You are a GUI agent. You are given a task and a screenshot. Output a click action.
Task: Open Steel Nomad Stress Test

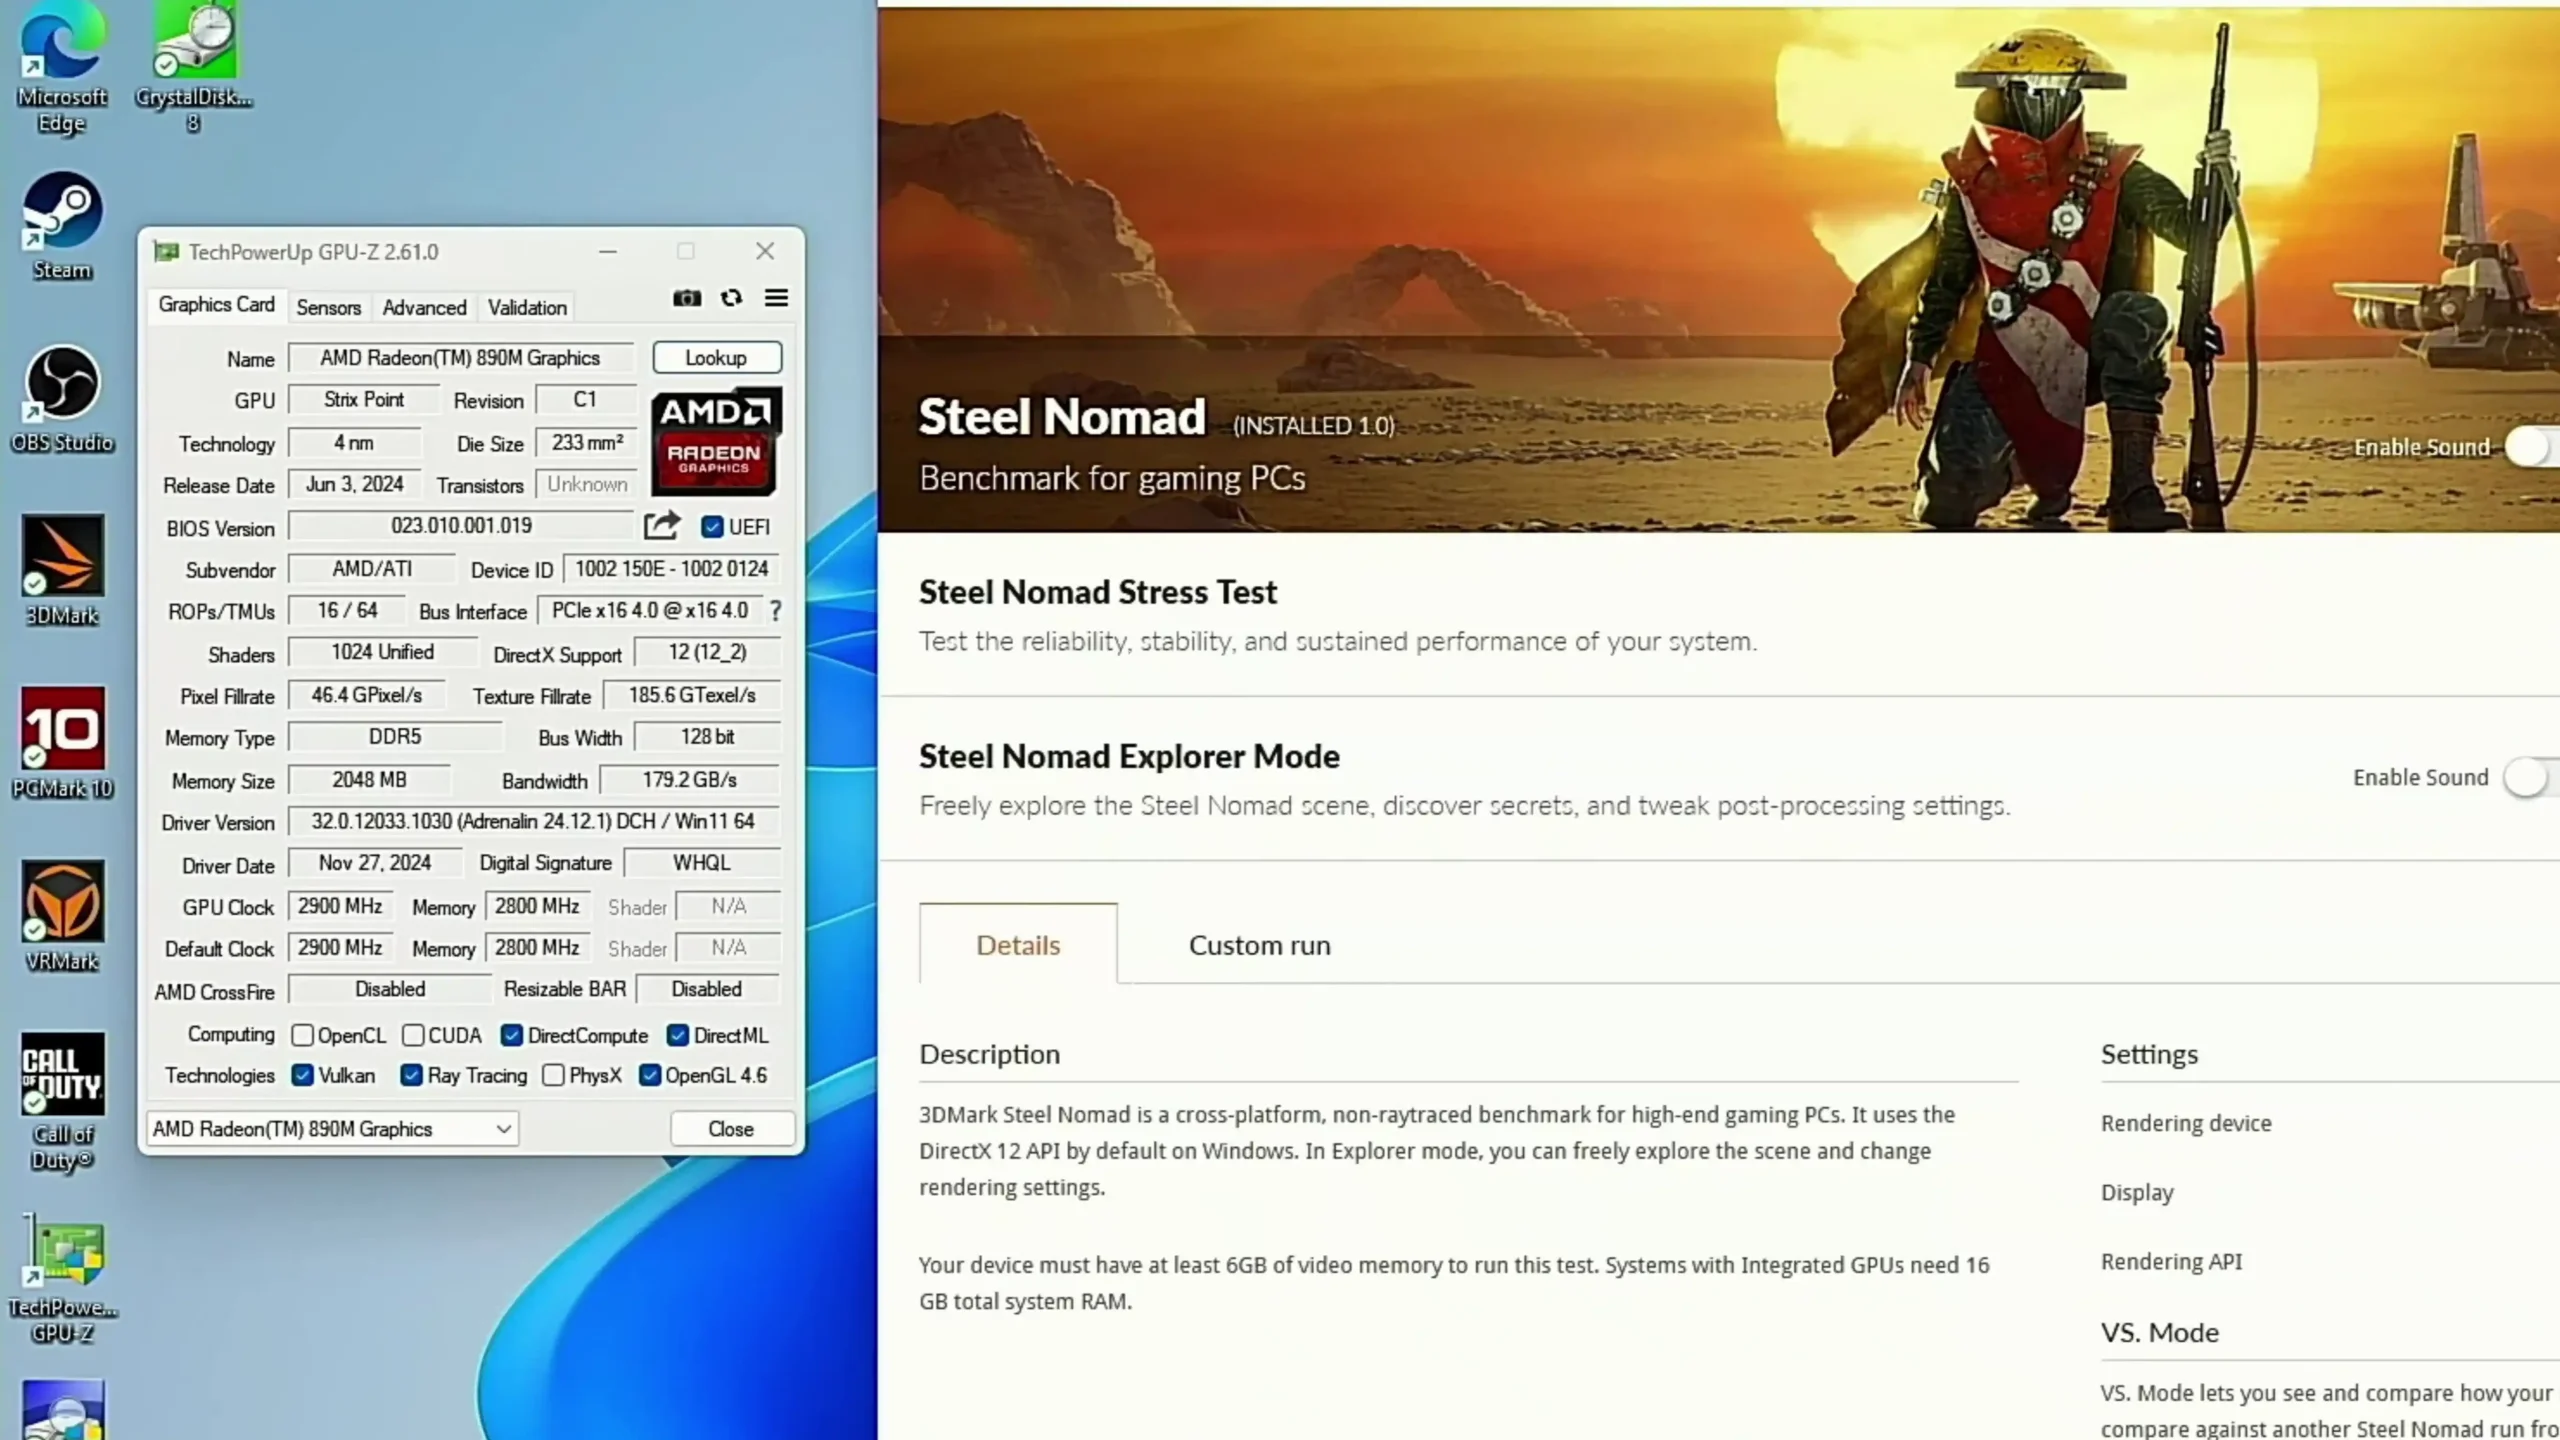coord(1097,592)
